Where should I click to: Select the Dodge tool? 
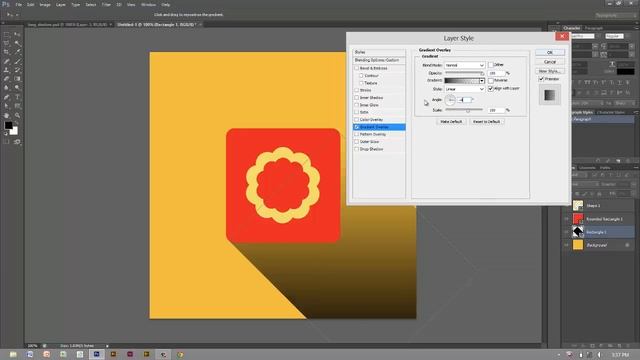[x=17, y=88]
